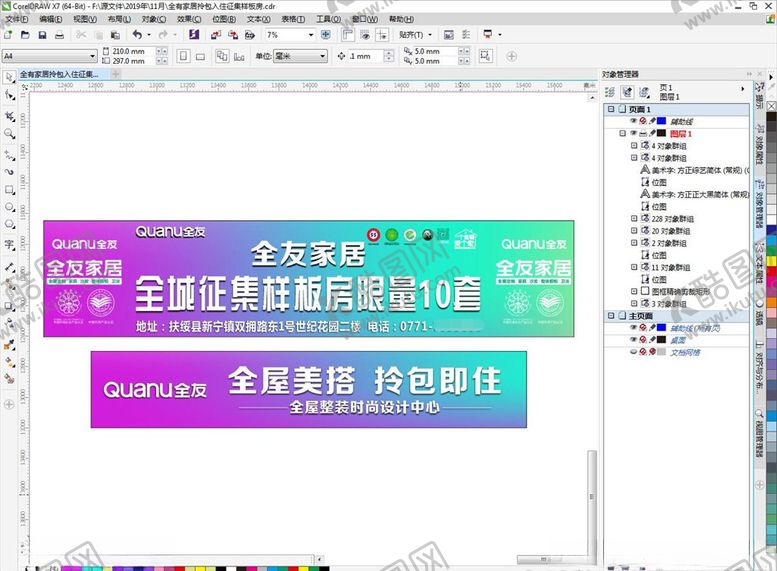This screenshot has width=777, height=571.
Task: Open the 文本(X) menu
Action: pyautogui.click(x=259, y=19)
